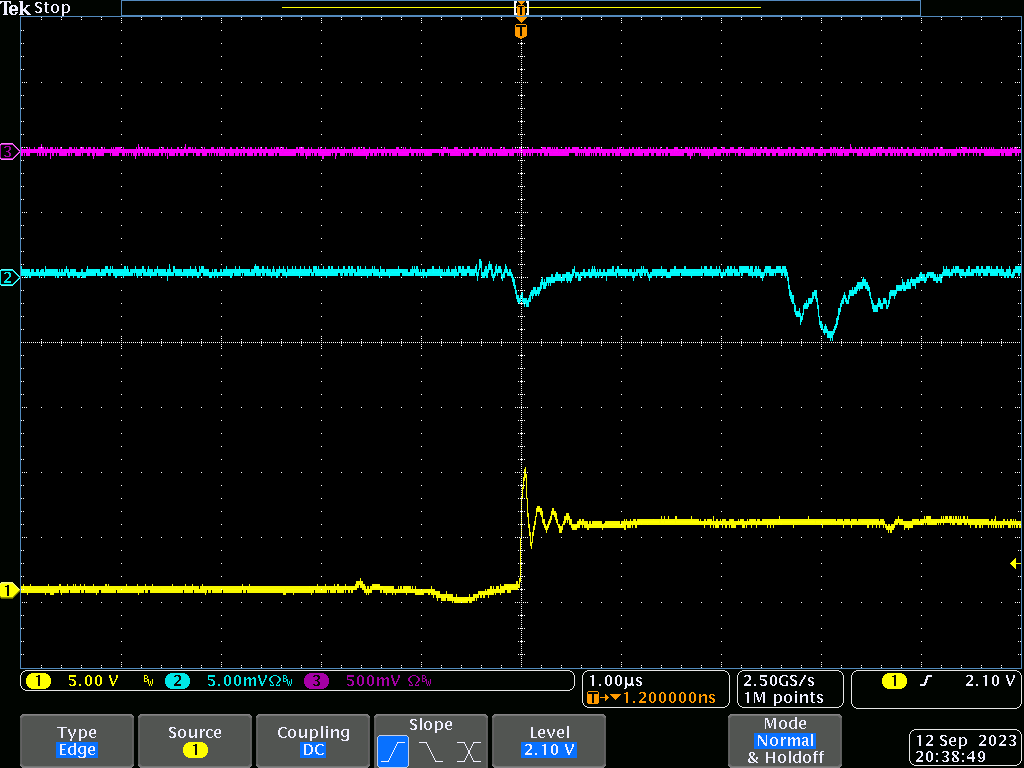
Task: Click the date and time display
Action: tap(966, 749)
